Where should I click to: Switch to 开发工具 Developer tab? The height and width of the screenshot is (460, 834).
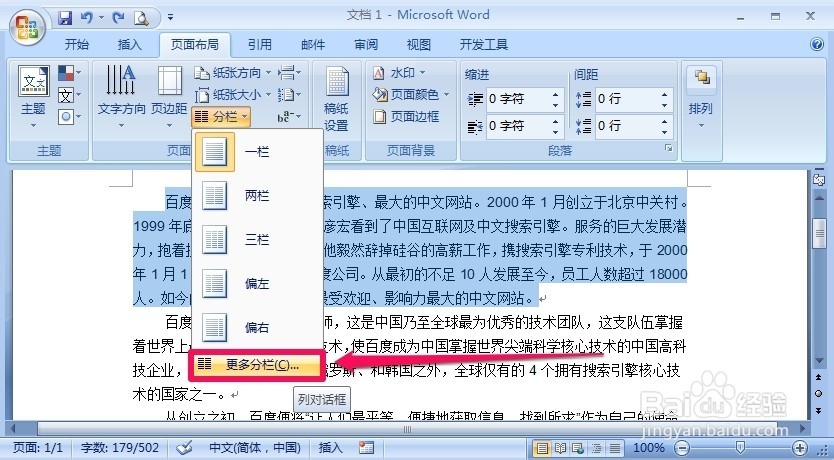(483, 45)
